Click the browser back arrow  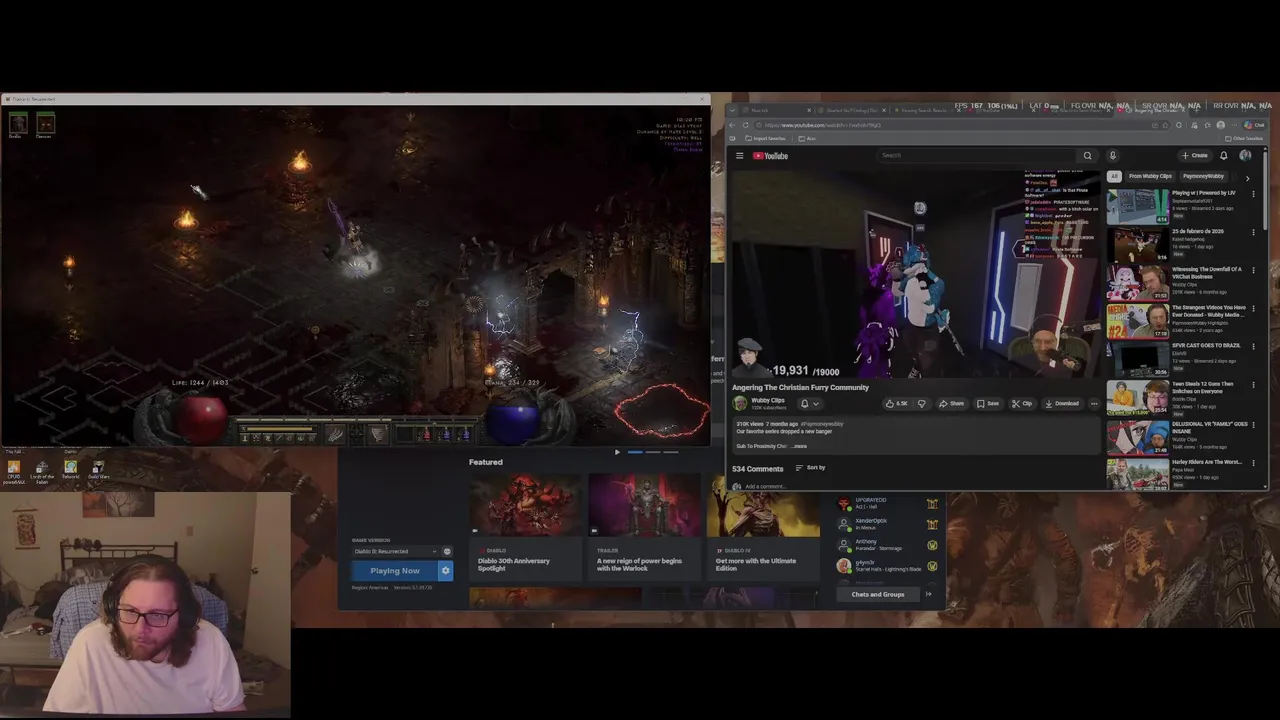point(733,125)
